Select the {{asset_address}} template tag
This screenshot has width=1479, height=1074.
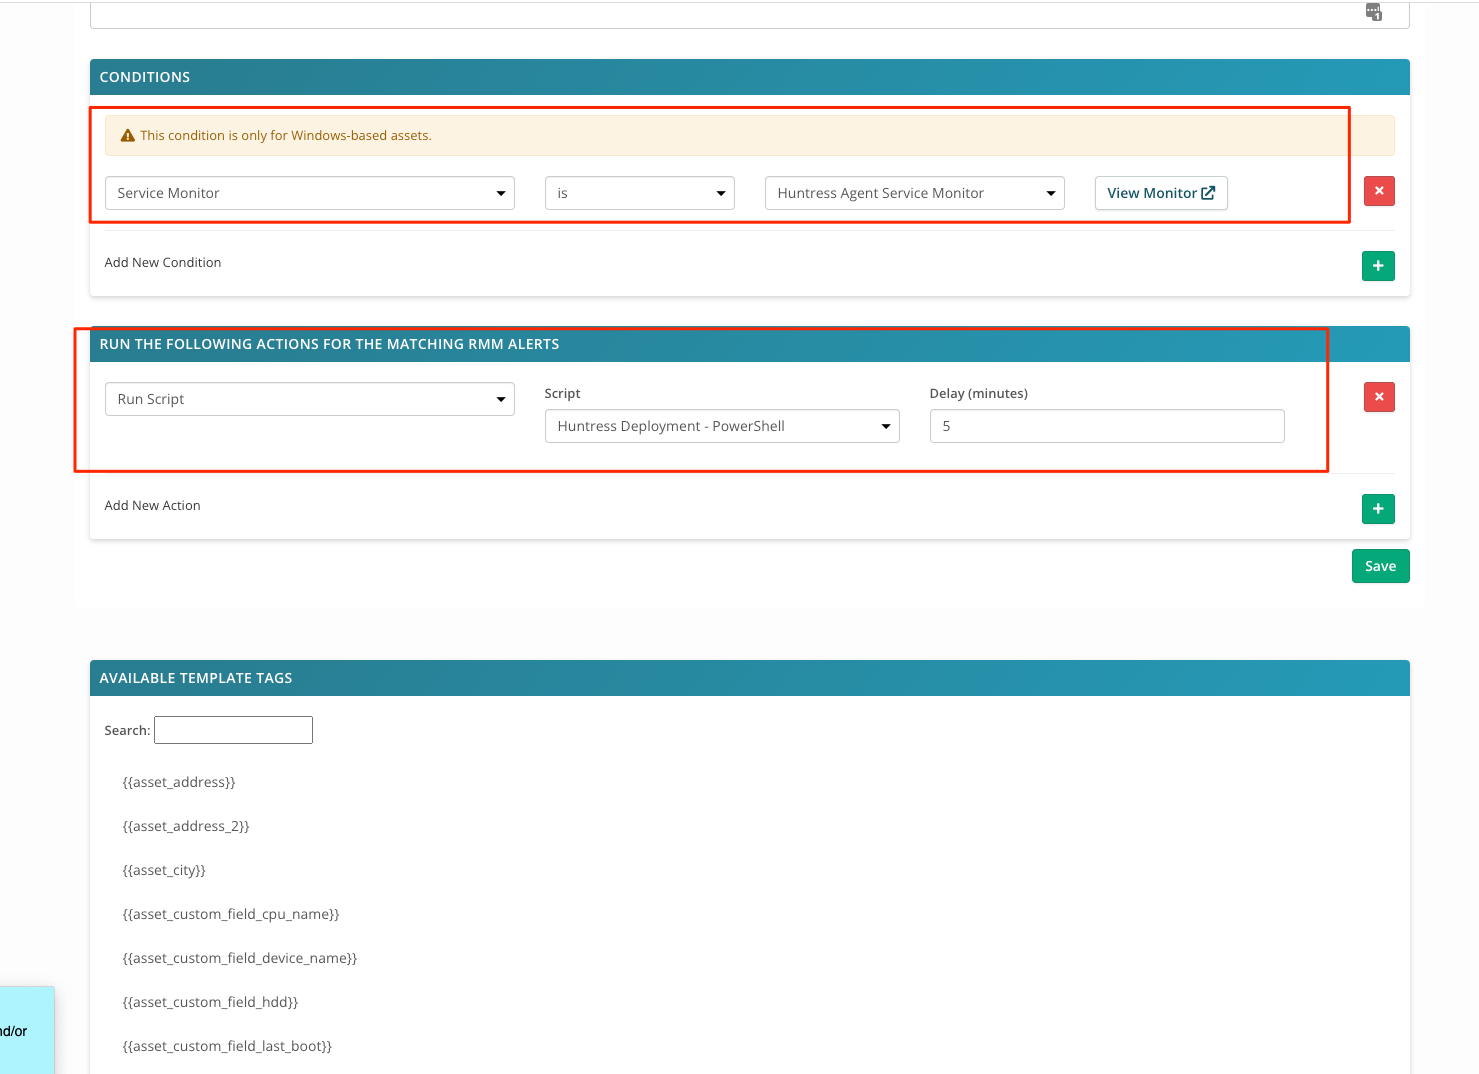179,782
